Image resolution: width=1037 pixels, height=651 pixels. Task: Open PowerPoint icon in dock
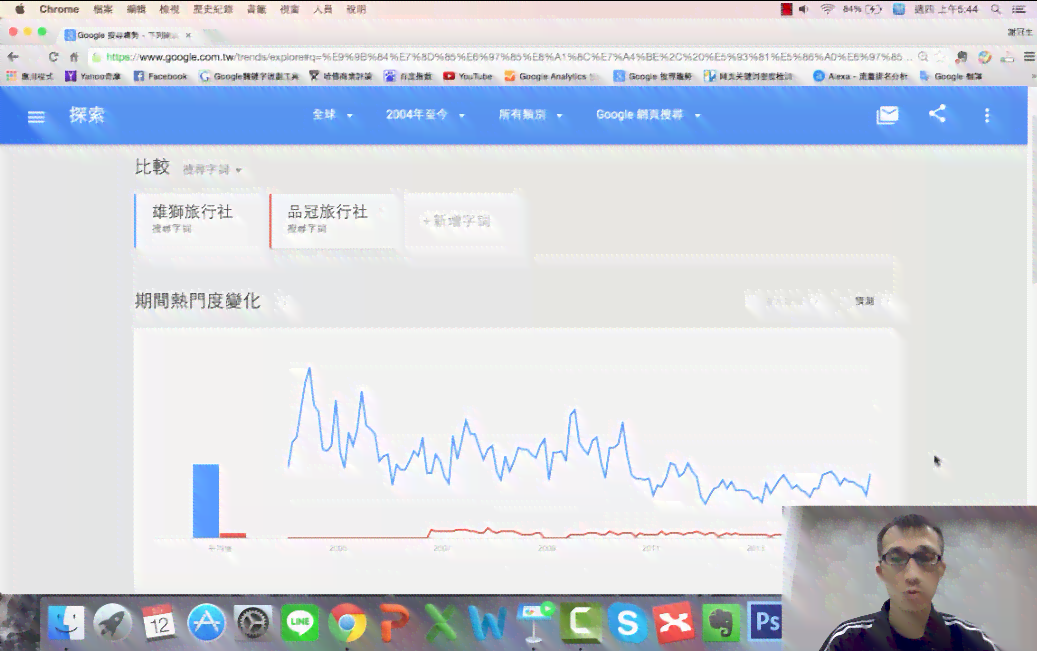(395, 623)
